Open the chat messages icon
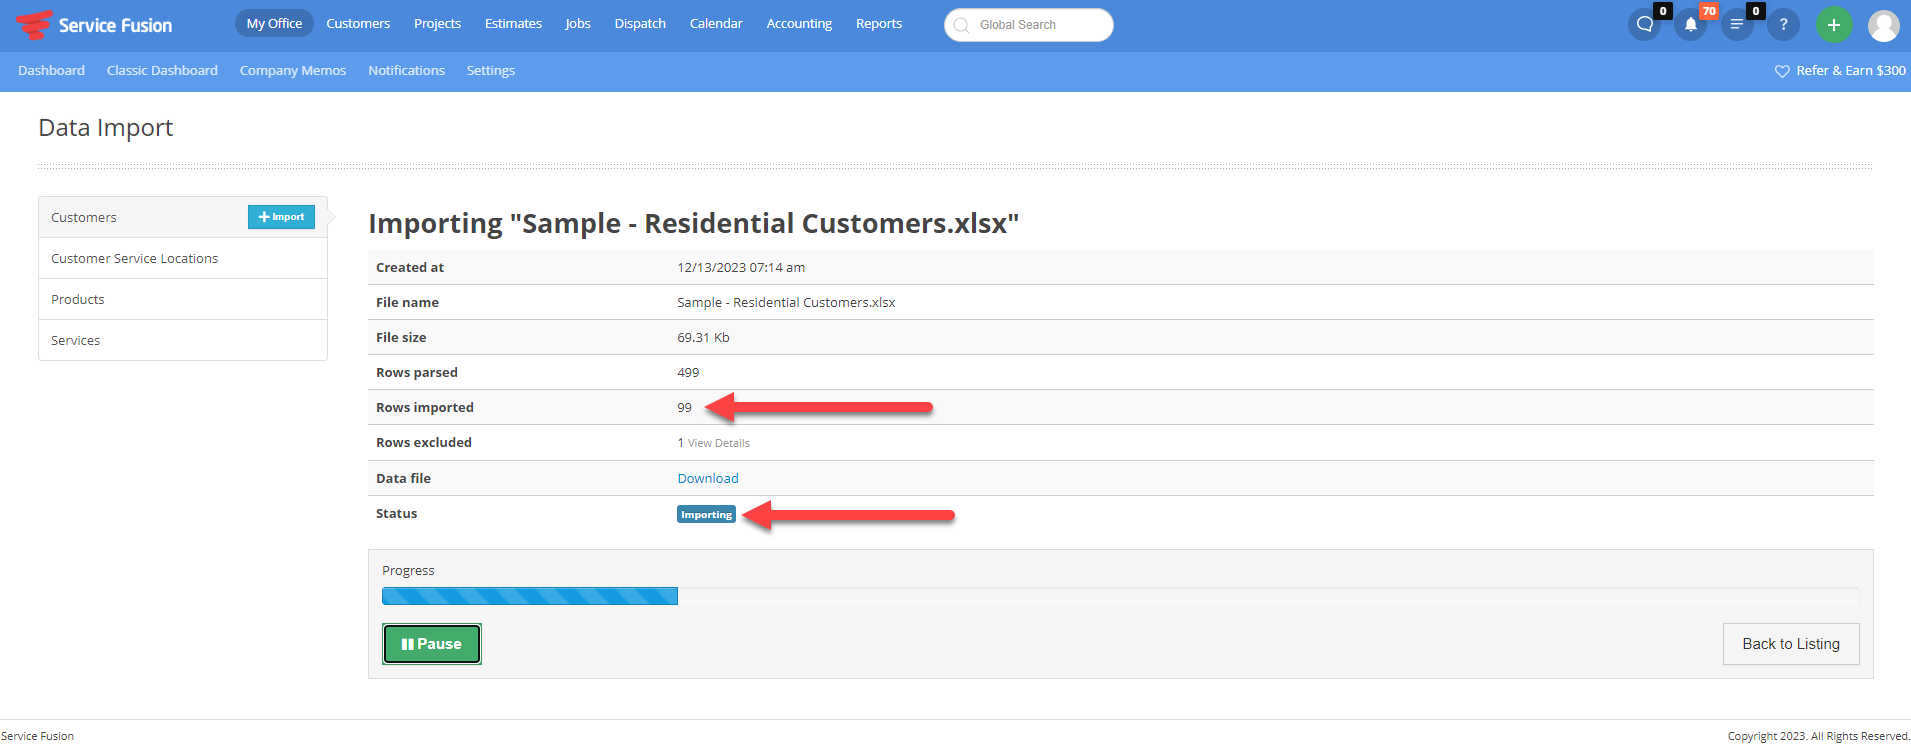The height and width of the screenshot is (755, 1911). [x=1645, y=25]
